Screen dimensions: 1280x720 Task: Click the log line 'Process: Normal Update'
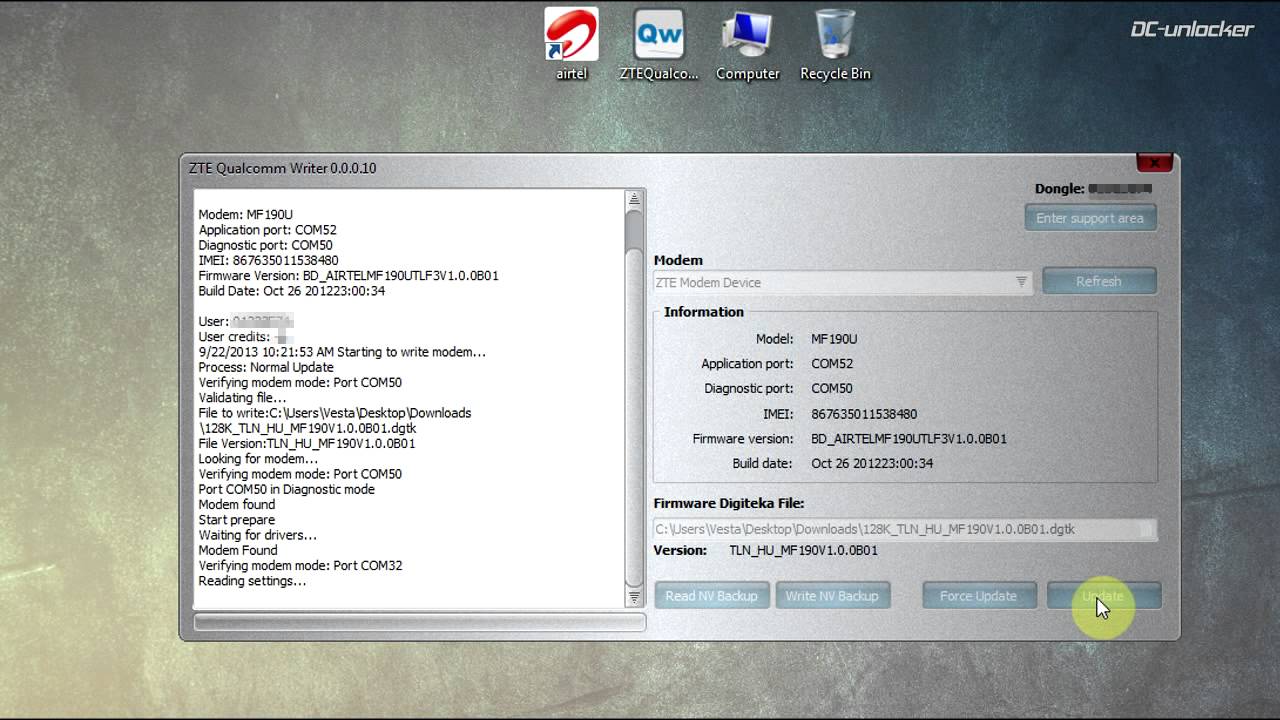click(x=266, y=367)
